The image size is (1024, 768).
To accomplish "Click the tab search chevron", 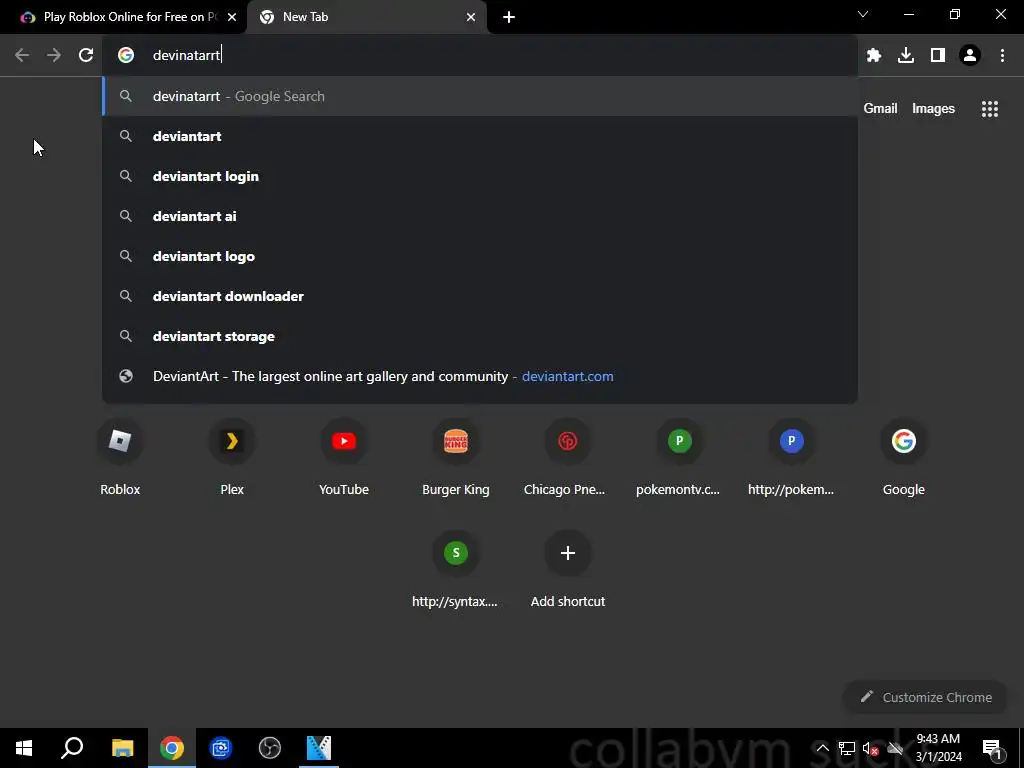I will coord(863,14).
